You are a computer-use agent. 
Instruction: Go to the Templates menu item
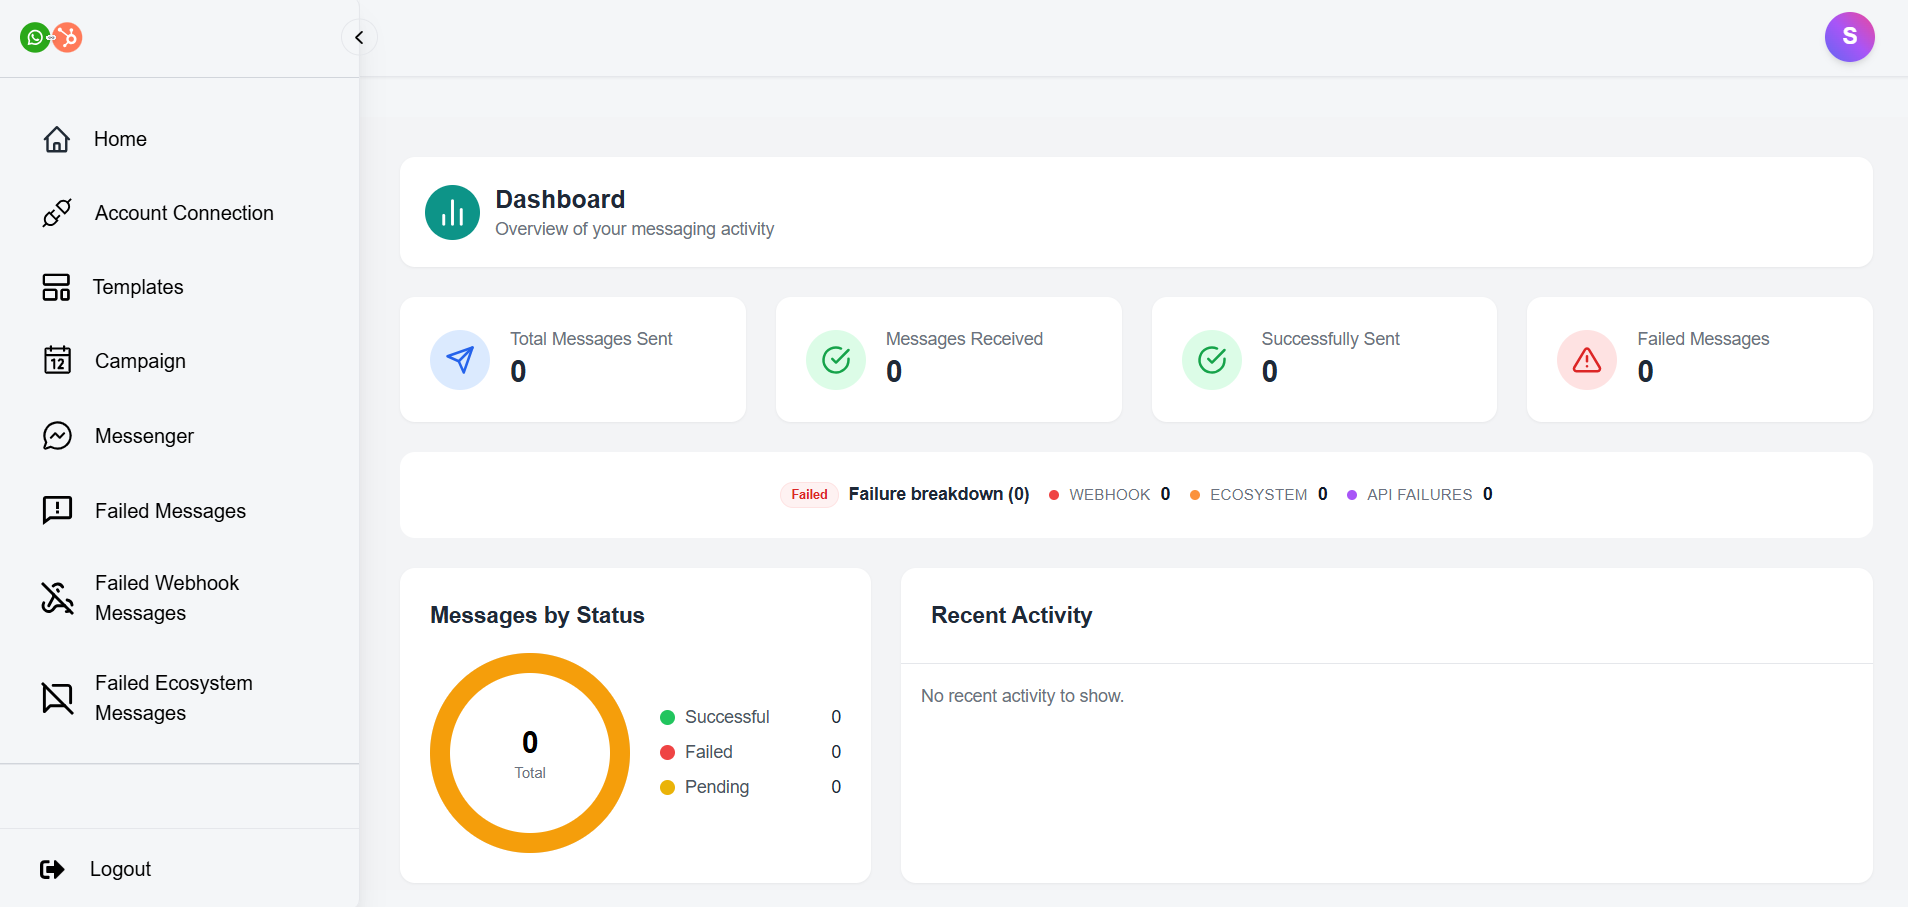(138, 287)
